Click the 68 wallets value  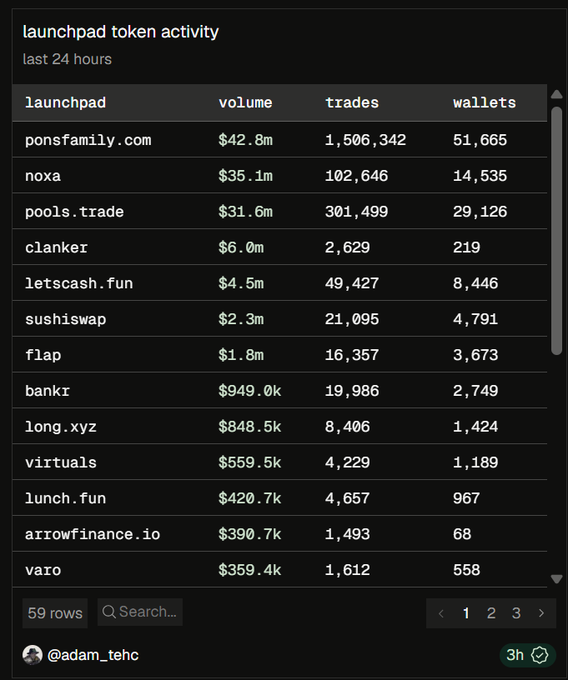pos(462,534)
